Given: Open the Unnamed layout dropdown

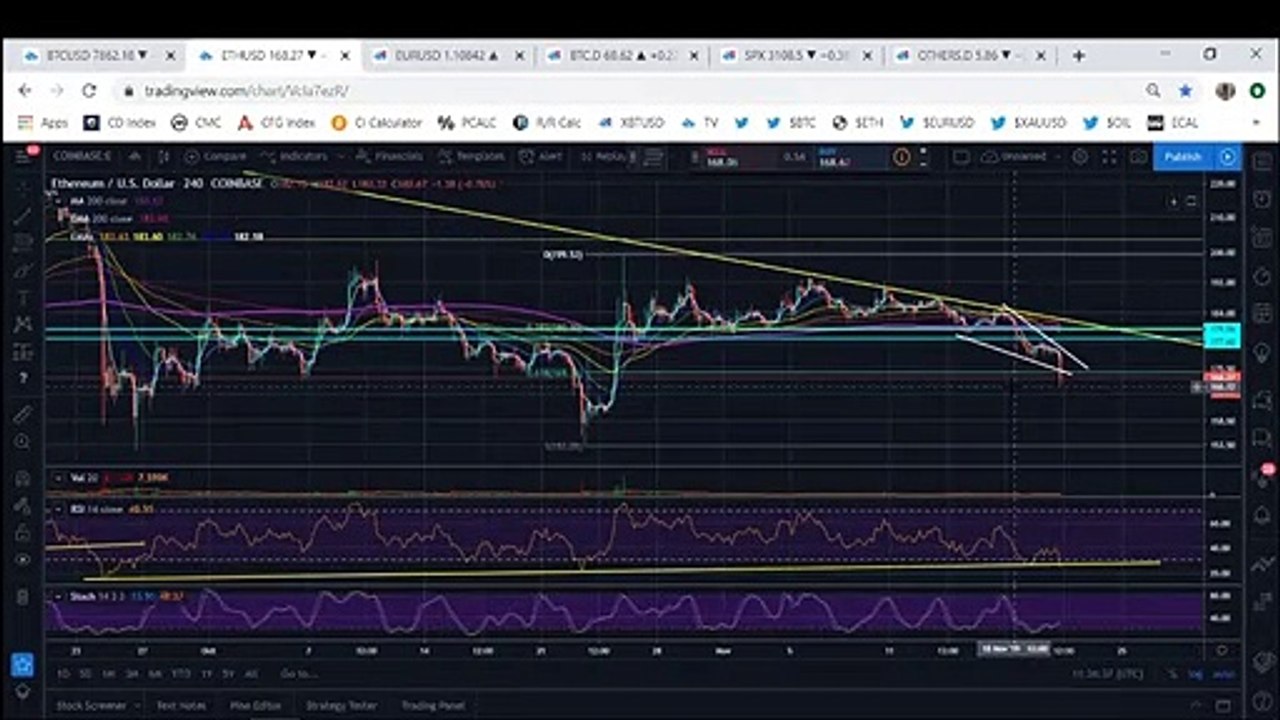Looking at the screenshot, I should pyautogui.click(x=1020, y=157).
